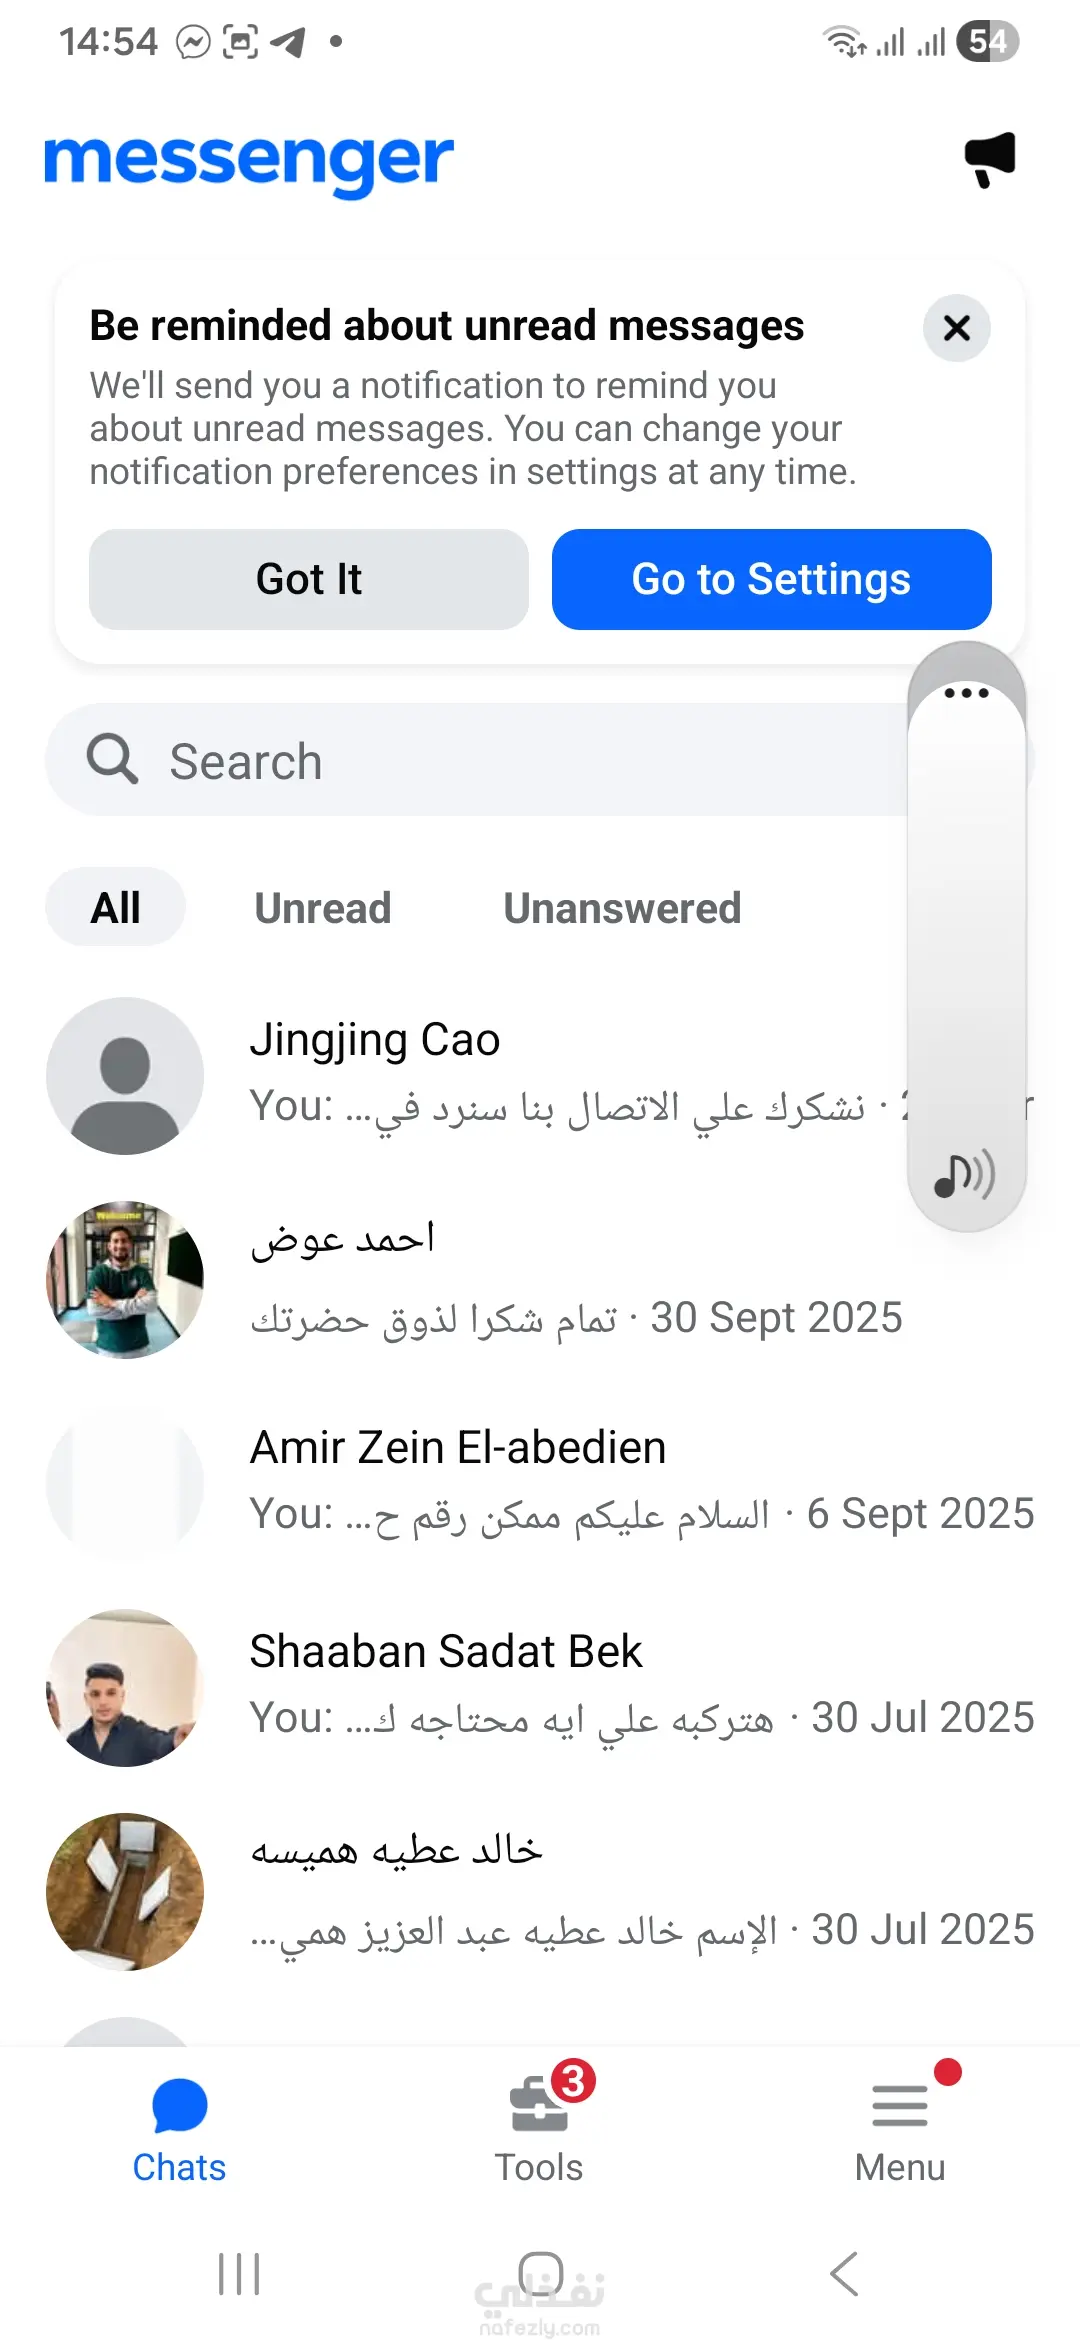Open the Menu hamburger icon

point(899,2105)
